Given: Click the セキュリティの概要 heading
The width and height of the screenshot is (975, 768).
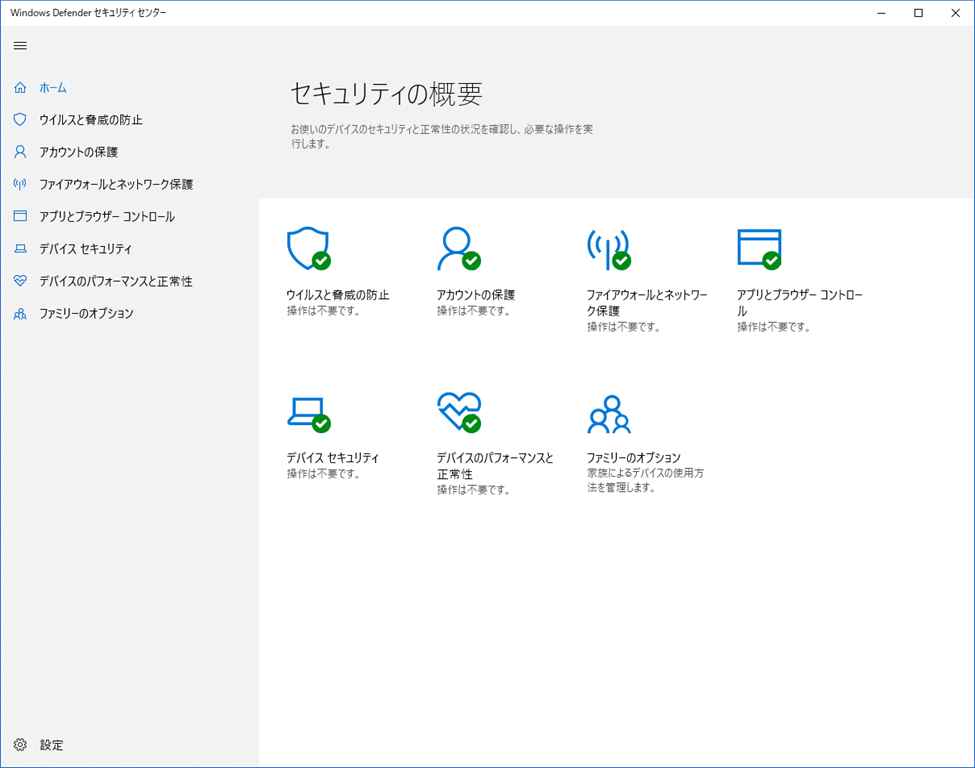Looking at the screenshot, I should tap(386, 94).
